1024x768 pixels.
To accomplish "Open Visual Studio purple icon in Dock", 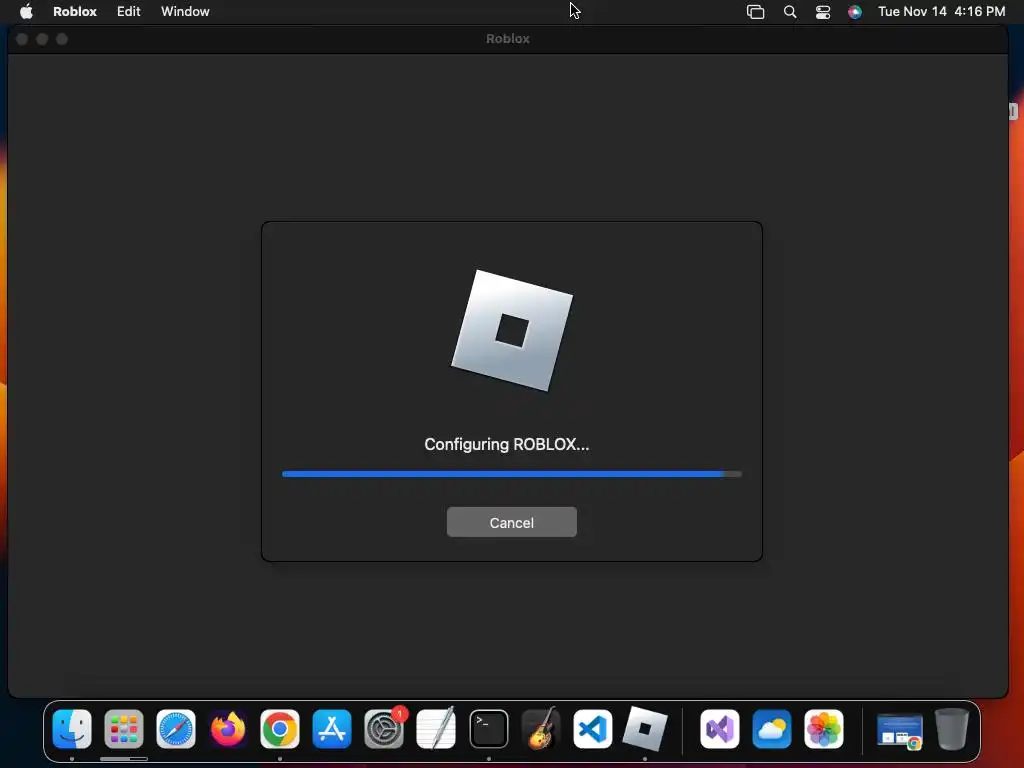I will tap(720, 729).
